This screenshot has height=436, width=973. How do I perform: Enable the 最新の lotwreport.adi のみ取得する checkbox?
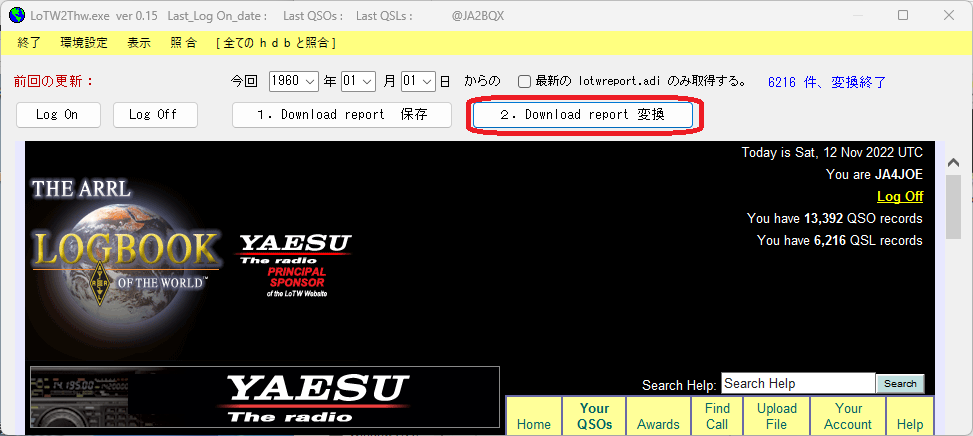pyautogui.click(x=525, y=81)
